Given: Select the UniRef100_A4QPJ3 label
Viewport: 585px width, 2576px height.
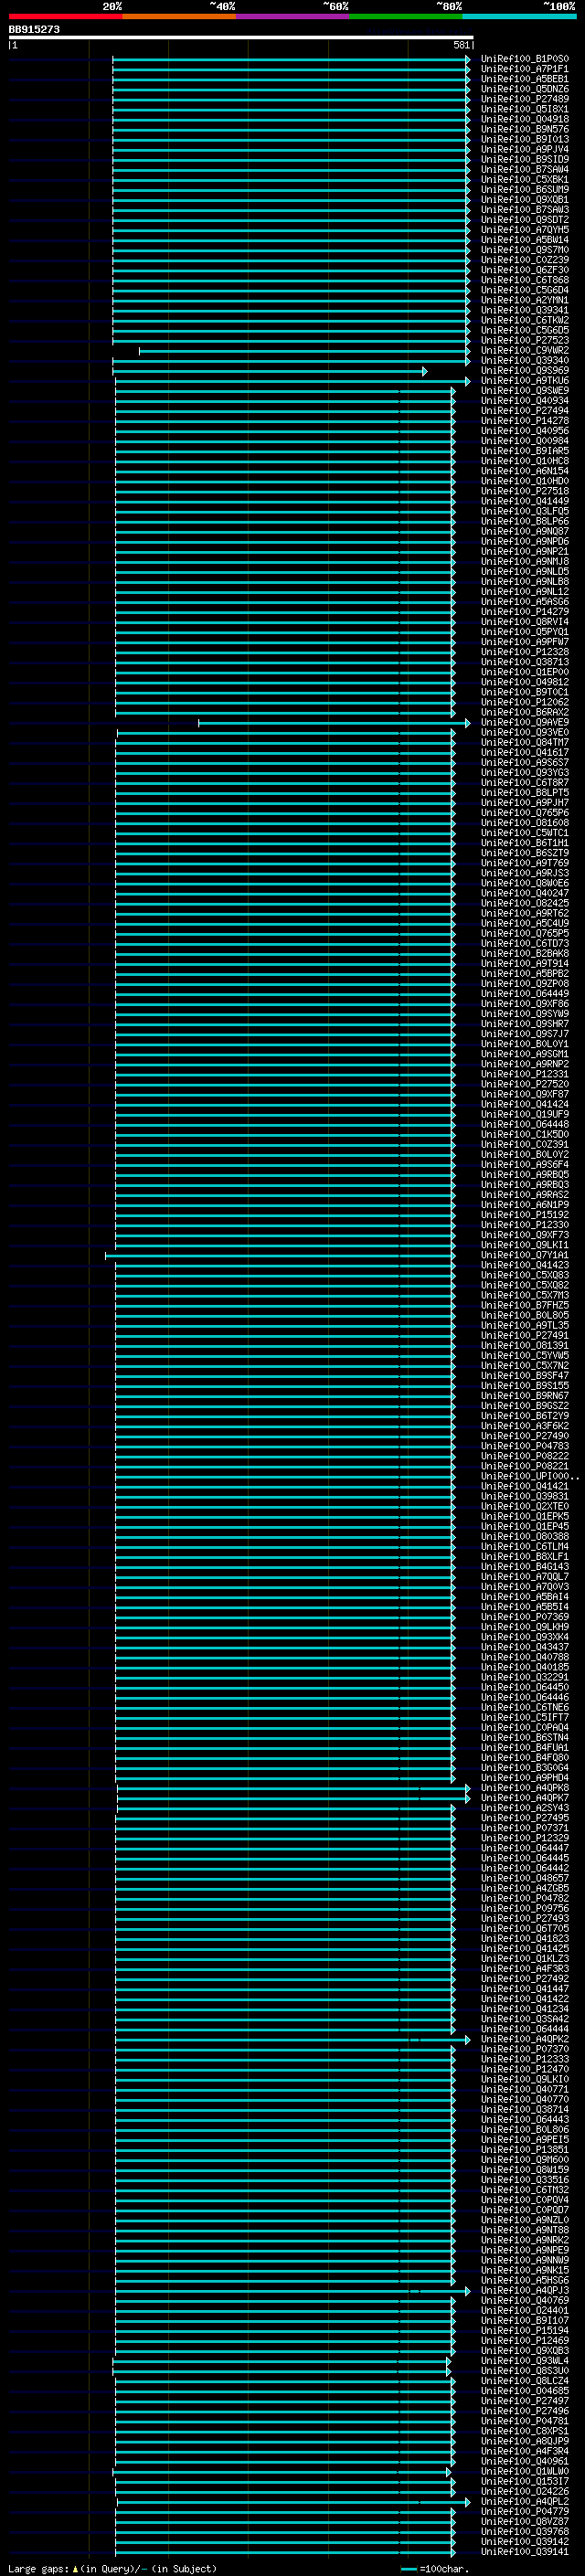Looking at the screenshot, I should [x=525, y=2290].
